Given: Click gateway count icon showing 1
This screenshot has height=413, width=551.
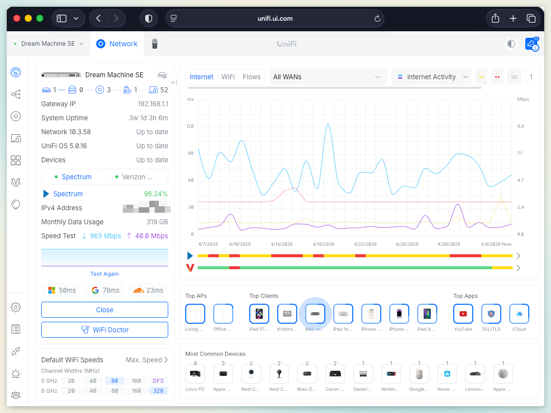Looking at the screenshot, I should click(x=46, y=90).
